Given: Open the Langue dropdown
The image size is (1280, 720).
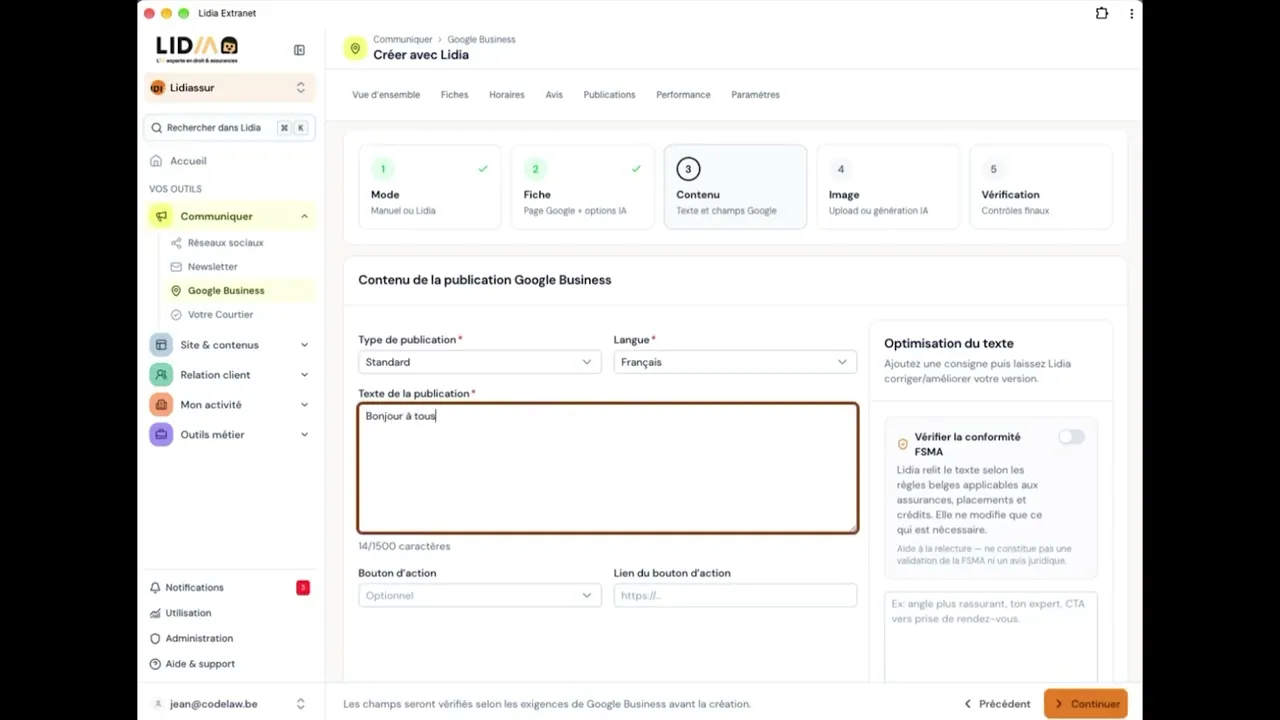Looking at the screenshot, I should (735, 362).
